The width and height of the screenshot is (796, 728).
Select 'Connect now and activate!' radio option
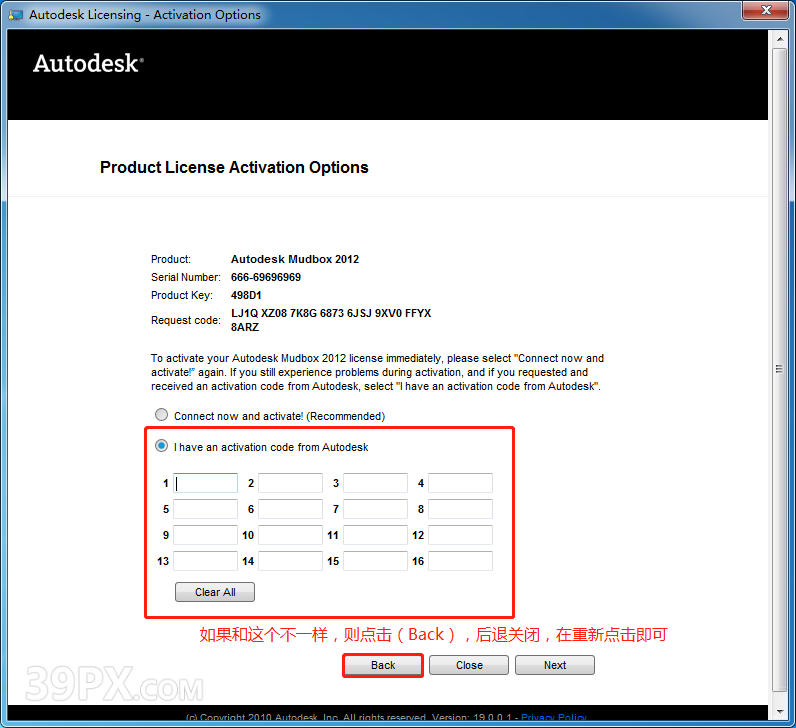click(161, 415)
